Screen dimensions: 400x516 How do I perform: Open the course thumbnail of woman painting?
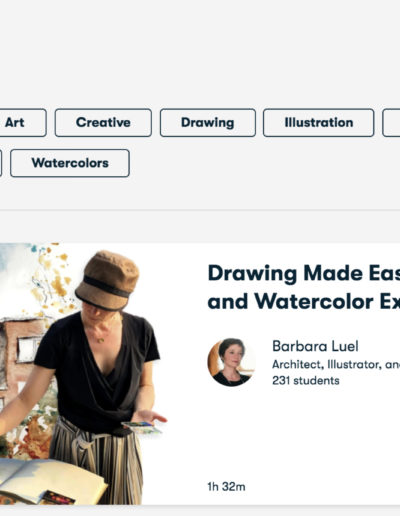pyautogui.click(x=83, y=374)
